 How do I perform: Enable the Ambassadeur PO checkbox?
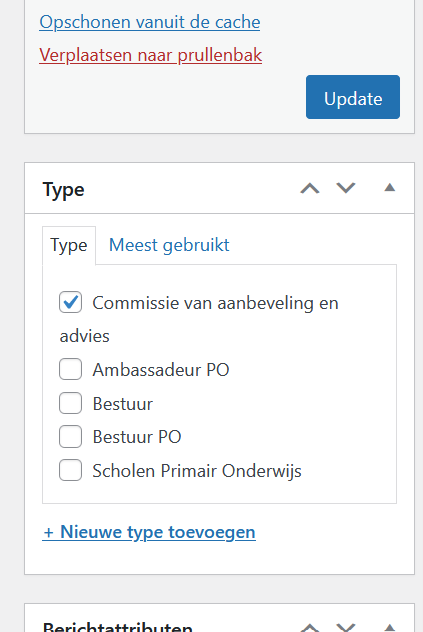coord(71,369)
